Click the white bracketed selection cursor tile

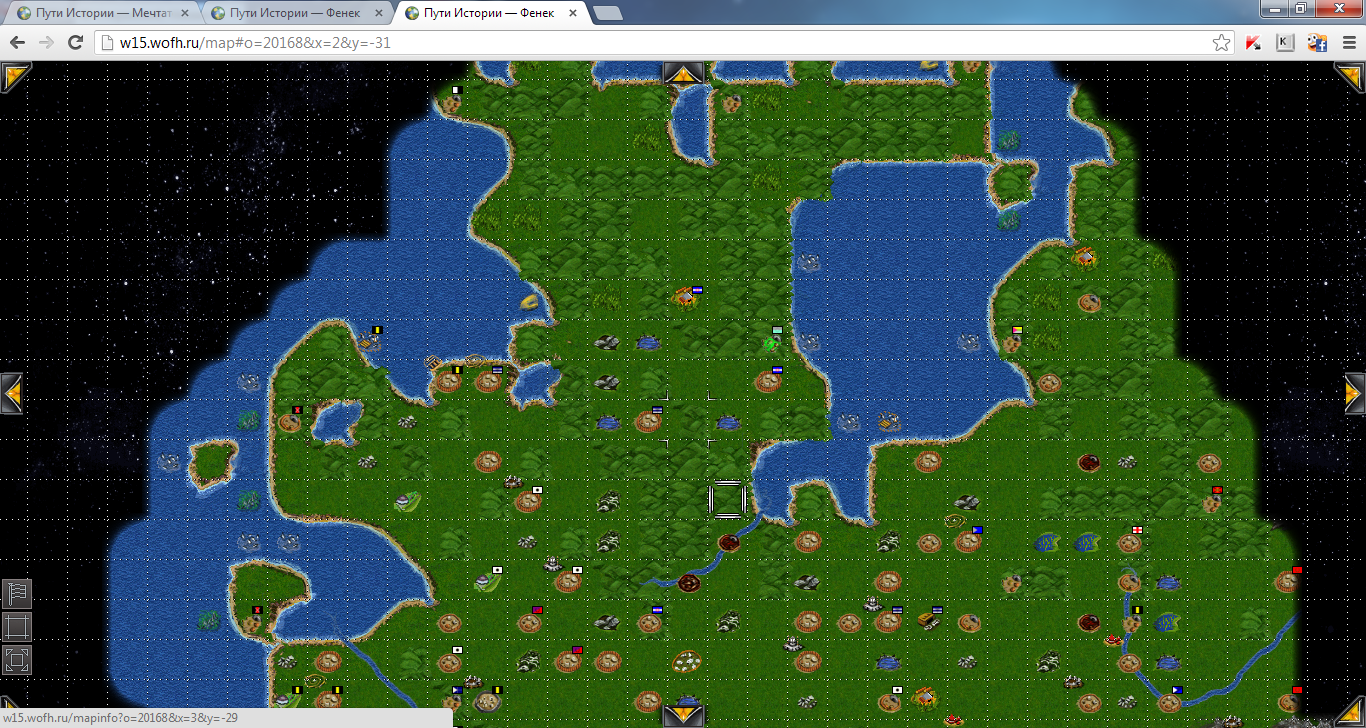(728, 499)
